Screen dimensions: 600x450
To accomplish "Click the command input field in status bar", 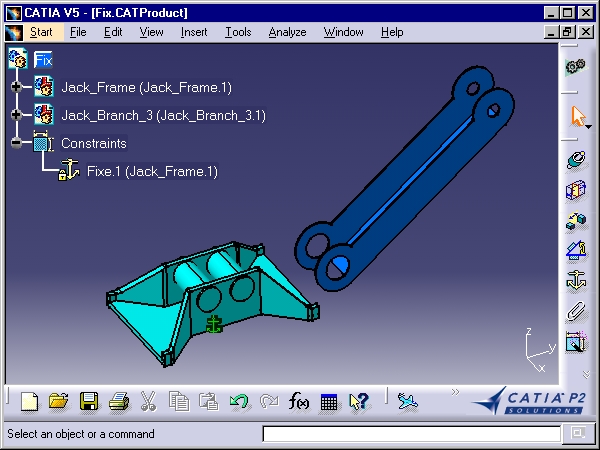I will tap(412, 434).
